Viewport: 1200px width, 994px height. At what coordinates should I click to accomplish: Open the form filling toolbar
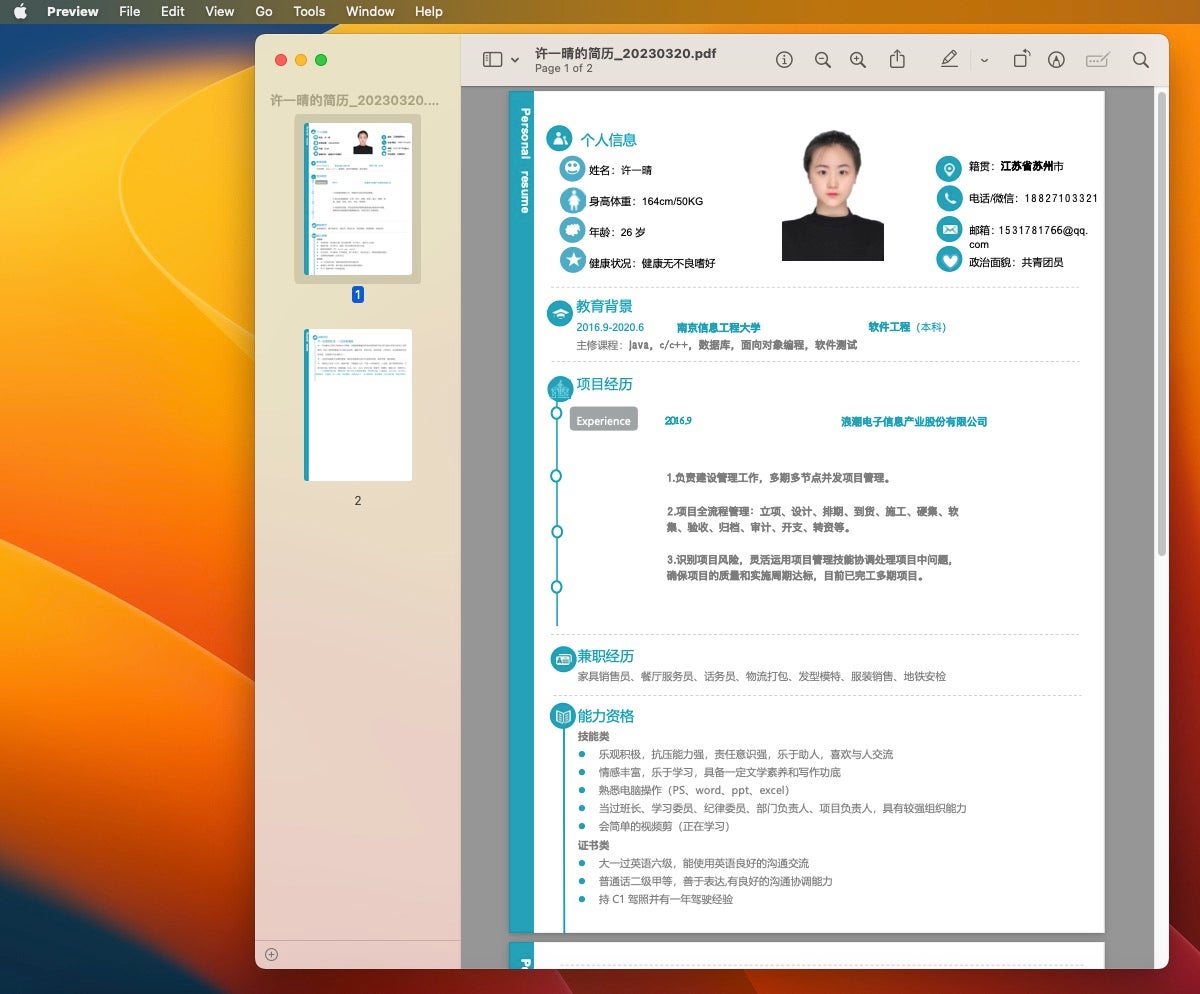[x=1098, y=60]
